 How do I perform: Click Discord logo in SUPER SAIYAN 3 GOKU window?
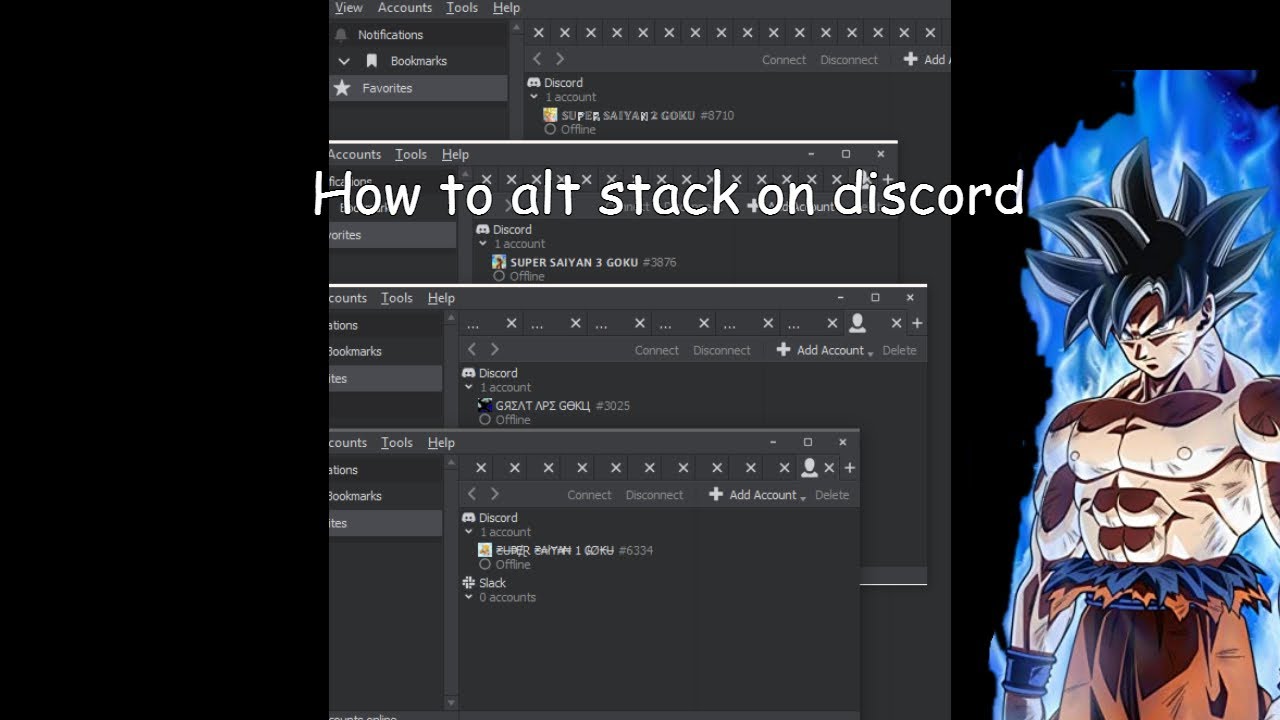click(x=483, y=230)
